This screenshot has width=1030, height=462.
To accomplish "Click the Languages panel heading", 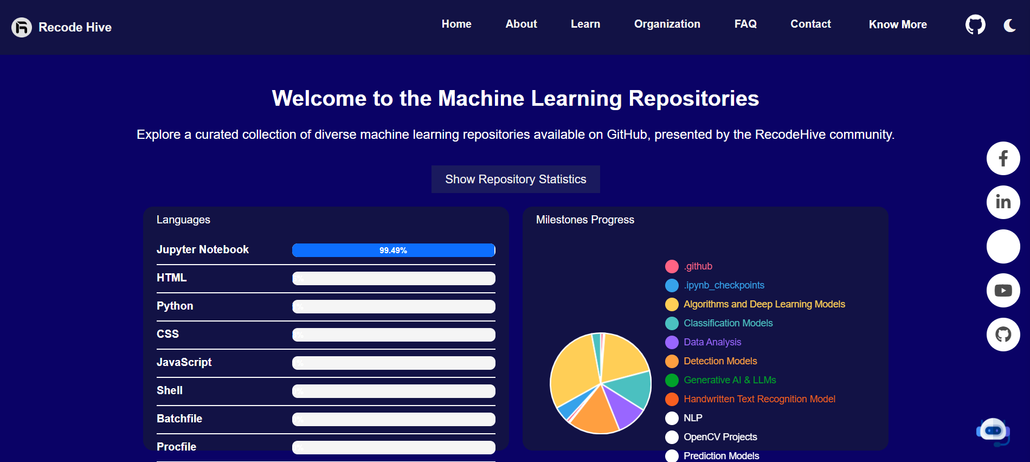I will tap(183, 219).
